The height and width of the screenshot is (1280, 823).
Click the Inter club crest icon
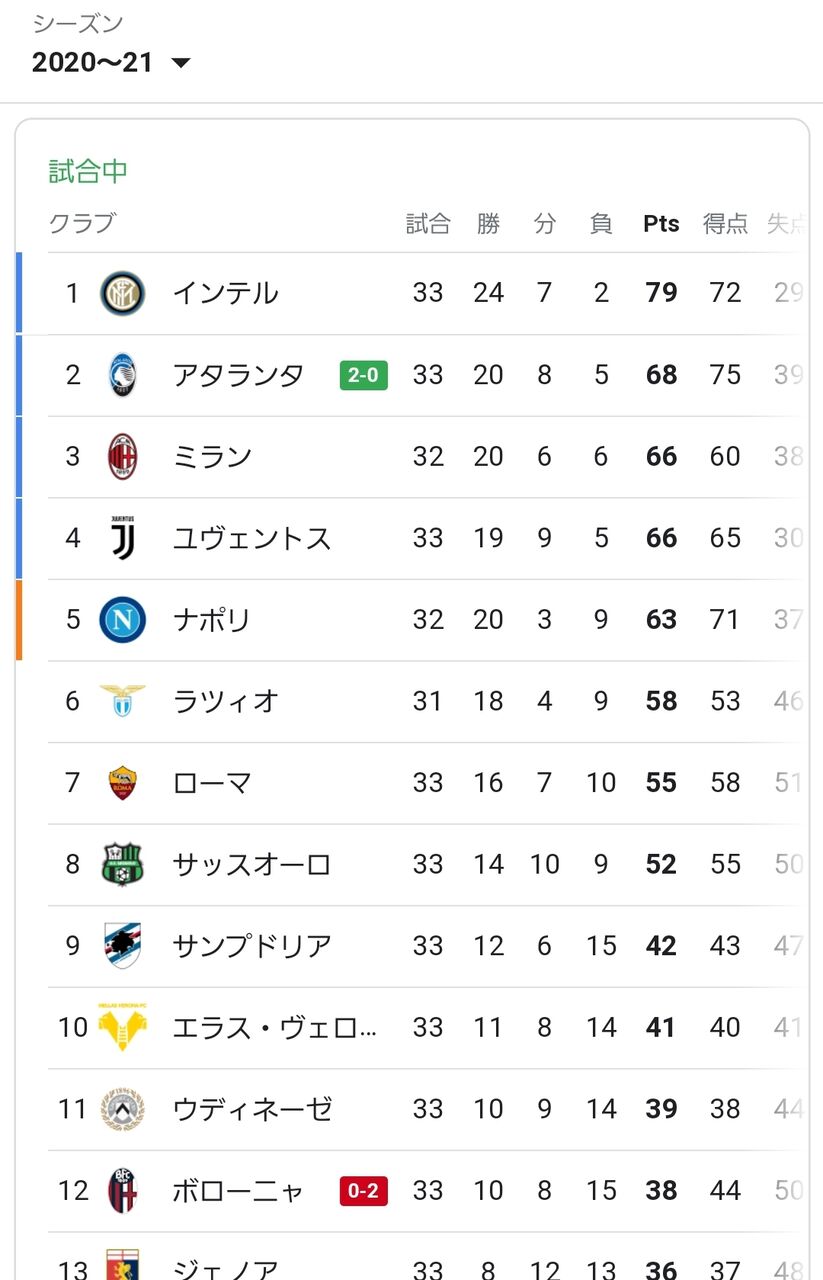click(x=123, y=294)
